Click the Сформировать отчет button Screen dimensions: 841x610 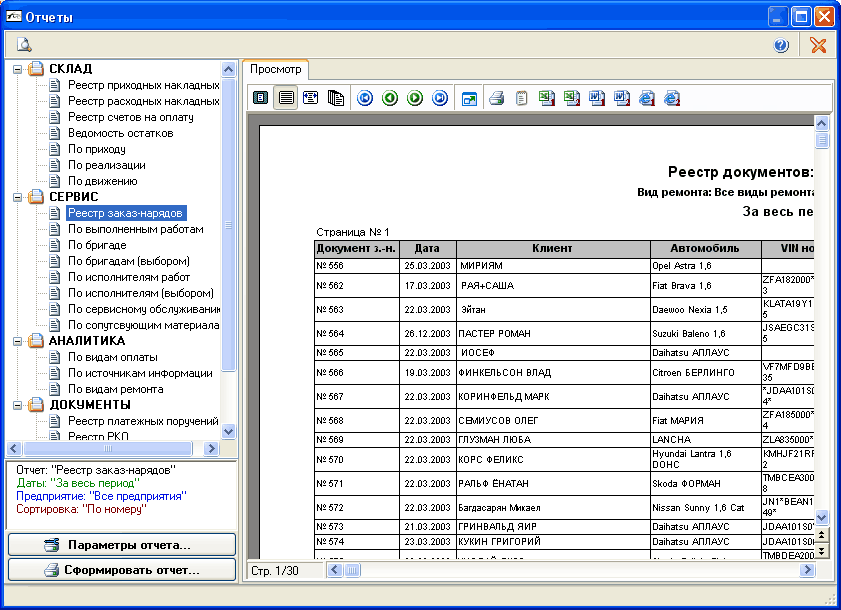(122, 570)
